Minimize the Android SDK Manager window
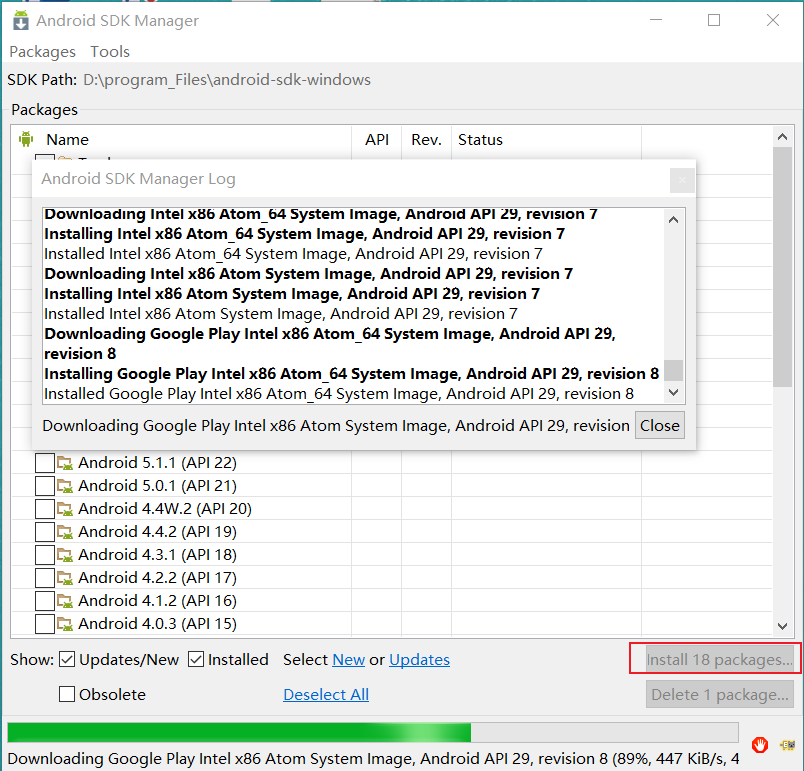 pyautogui.click(x=656, y=20)
